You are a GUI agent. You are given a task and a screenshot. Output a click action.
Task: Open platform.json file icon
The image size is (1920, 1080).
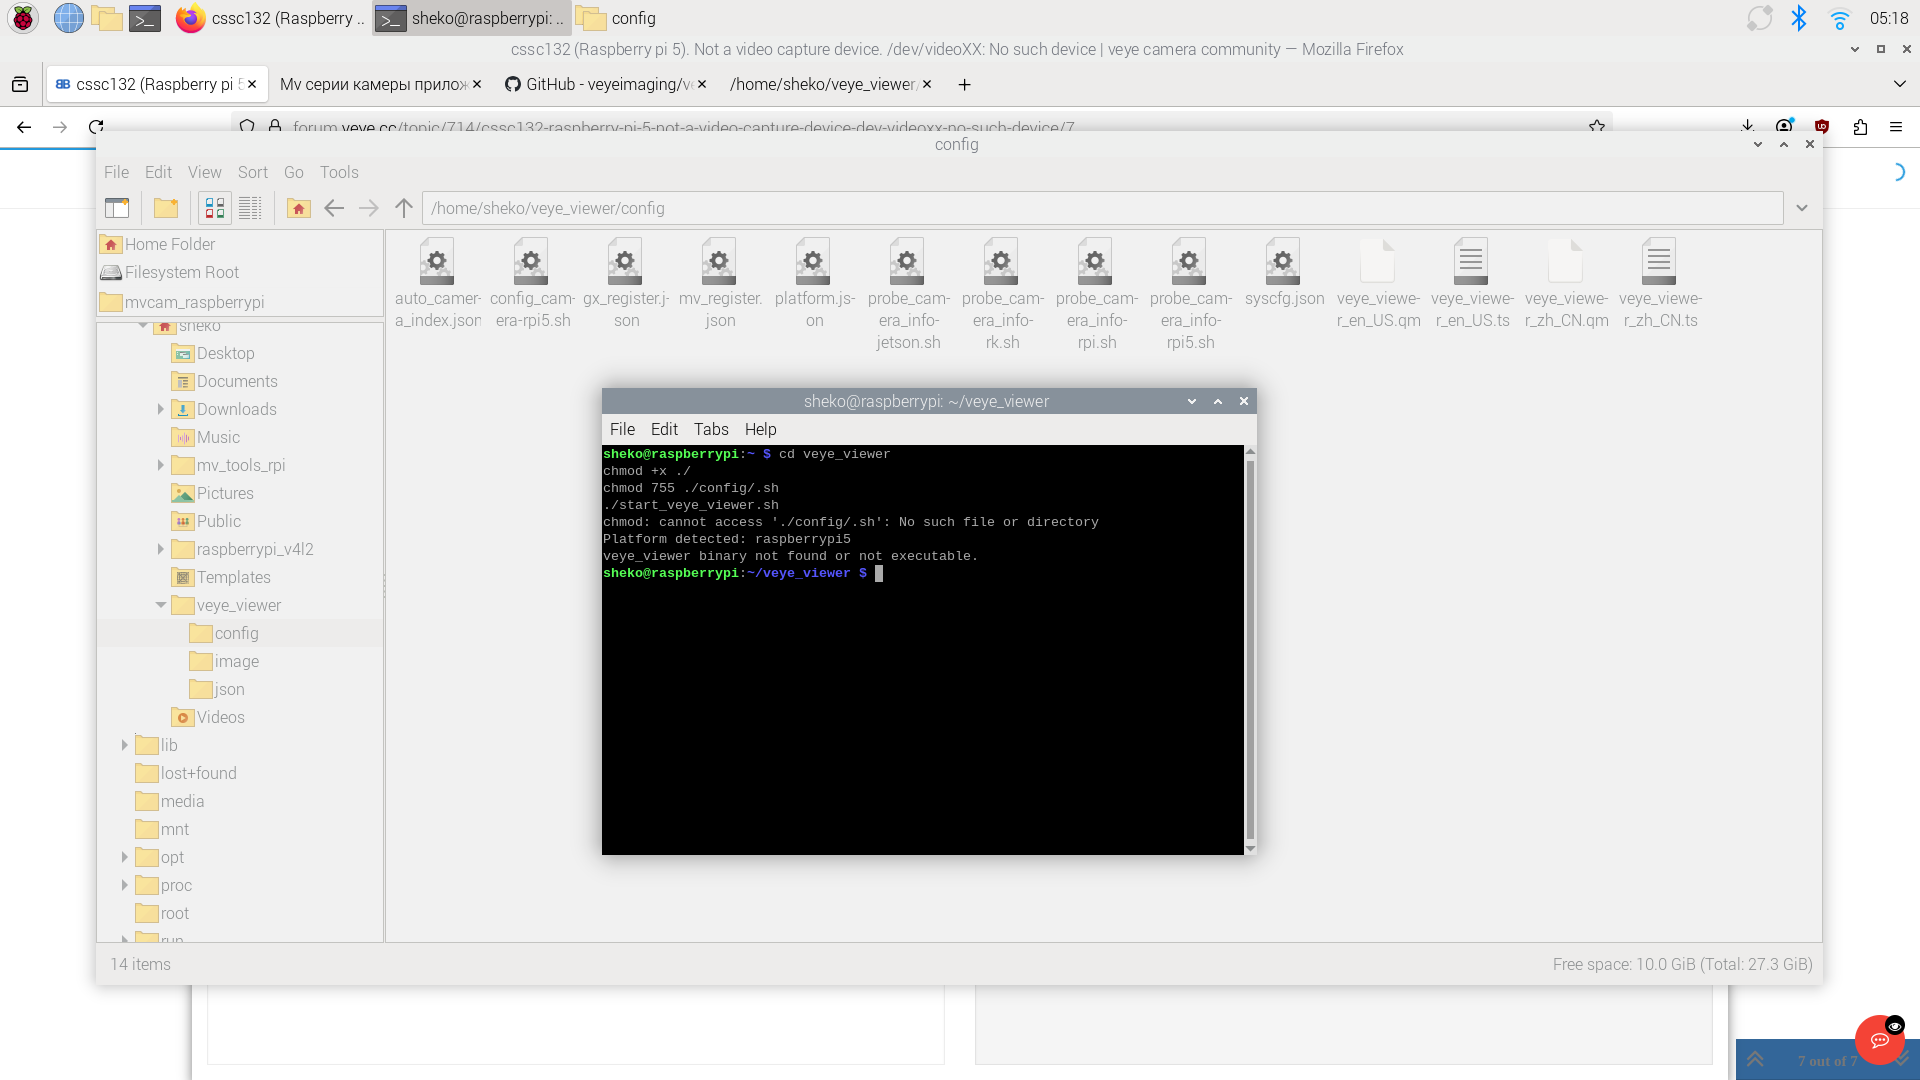tap(813, 263)
